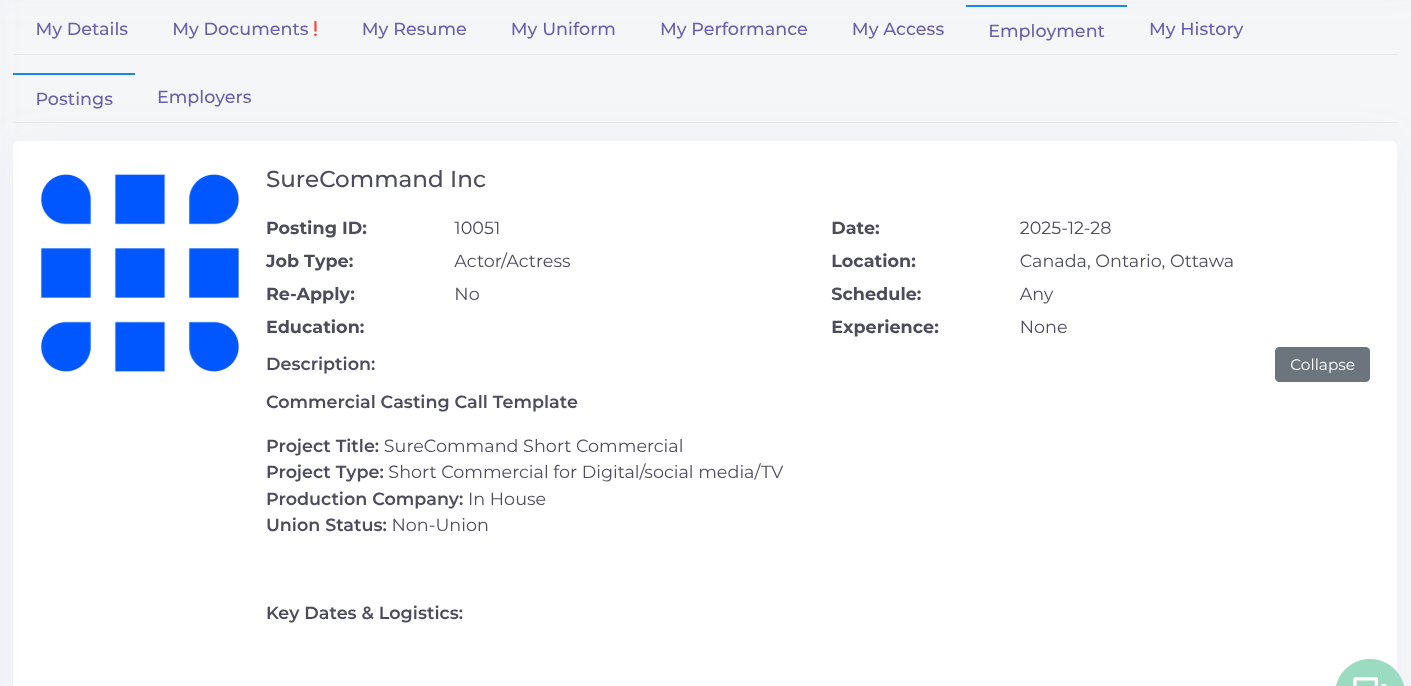This screenshot has height=686, width=1411.
Task: Click the Commercial Casting Call Template heading
Action: [422, 402]
